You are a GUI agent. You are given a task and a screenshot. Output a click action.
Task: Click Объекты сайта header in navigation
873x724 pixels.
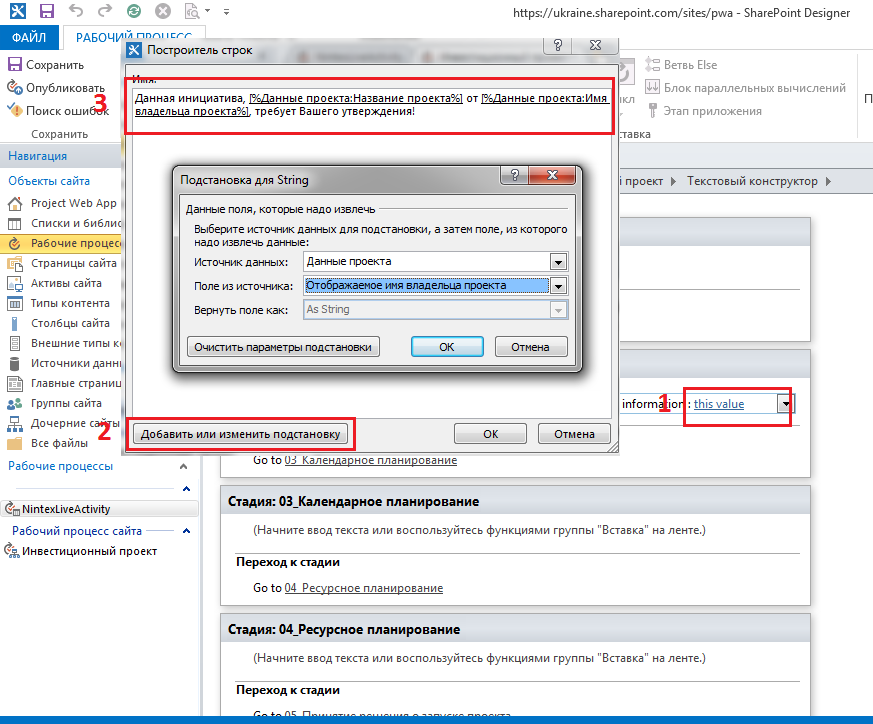tap(49, 181)
